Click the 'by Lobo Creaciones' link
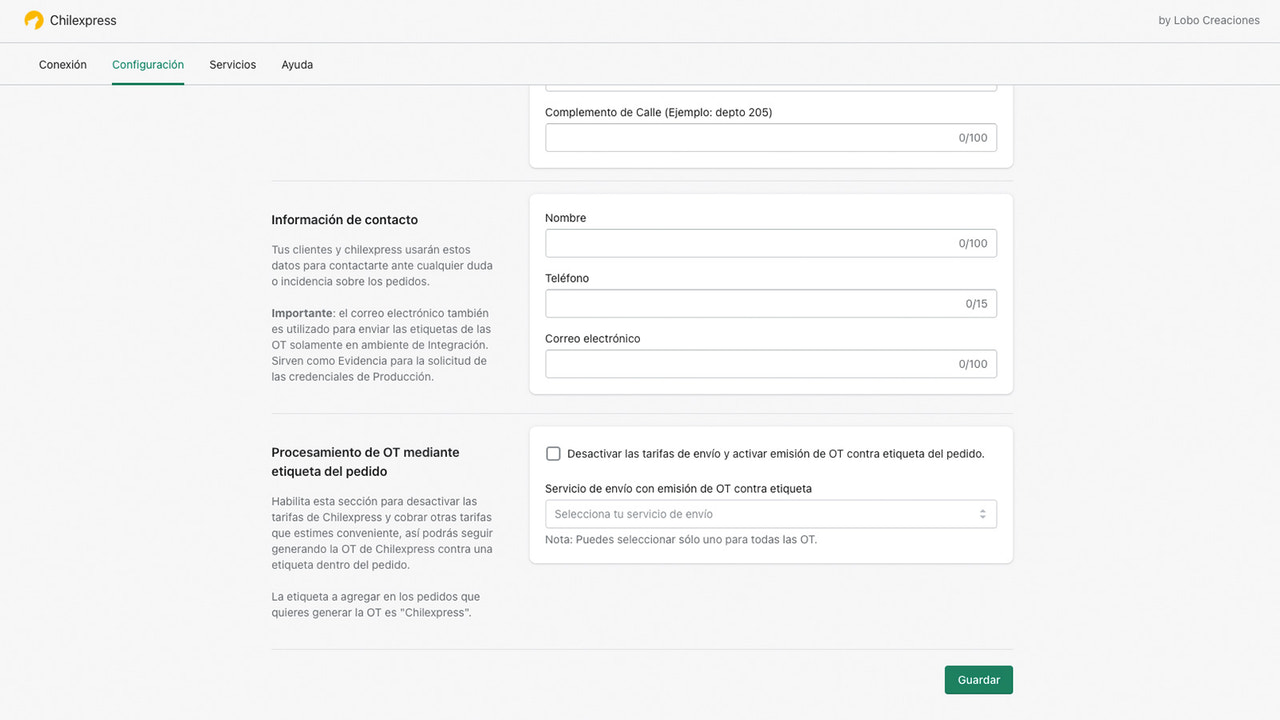This screenshot has width=1280, height=720. pos(1208,19)
